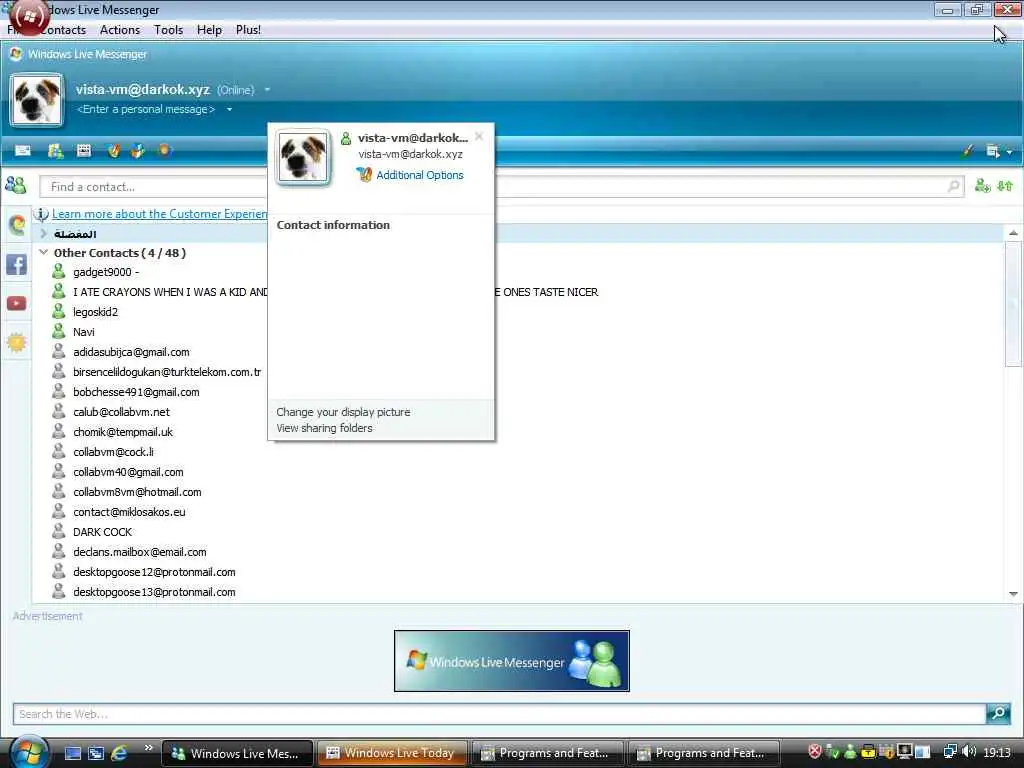Switch to first Programs and Features taskbar button
Screen dimensions: 1024x768
click(x=547, y=753)
